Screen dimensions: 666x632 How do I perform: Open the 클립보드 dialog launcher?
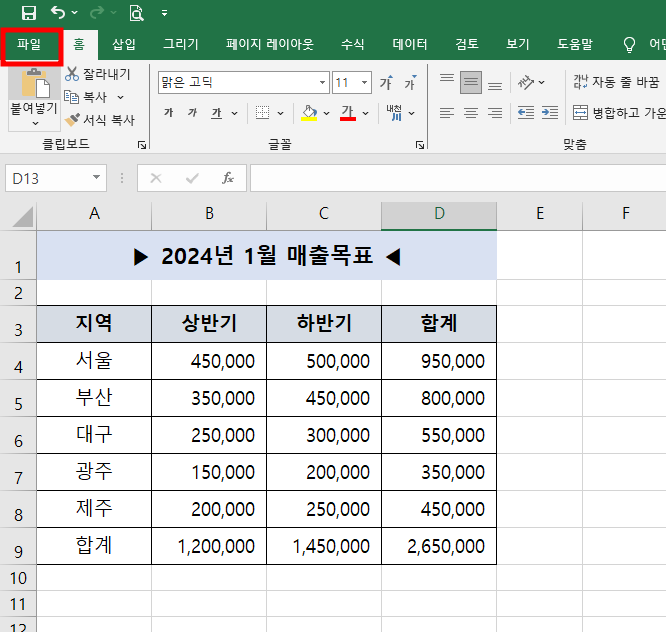(x=142, y=145)
